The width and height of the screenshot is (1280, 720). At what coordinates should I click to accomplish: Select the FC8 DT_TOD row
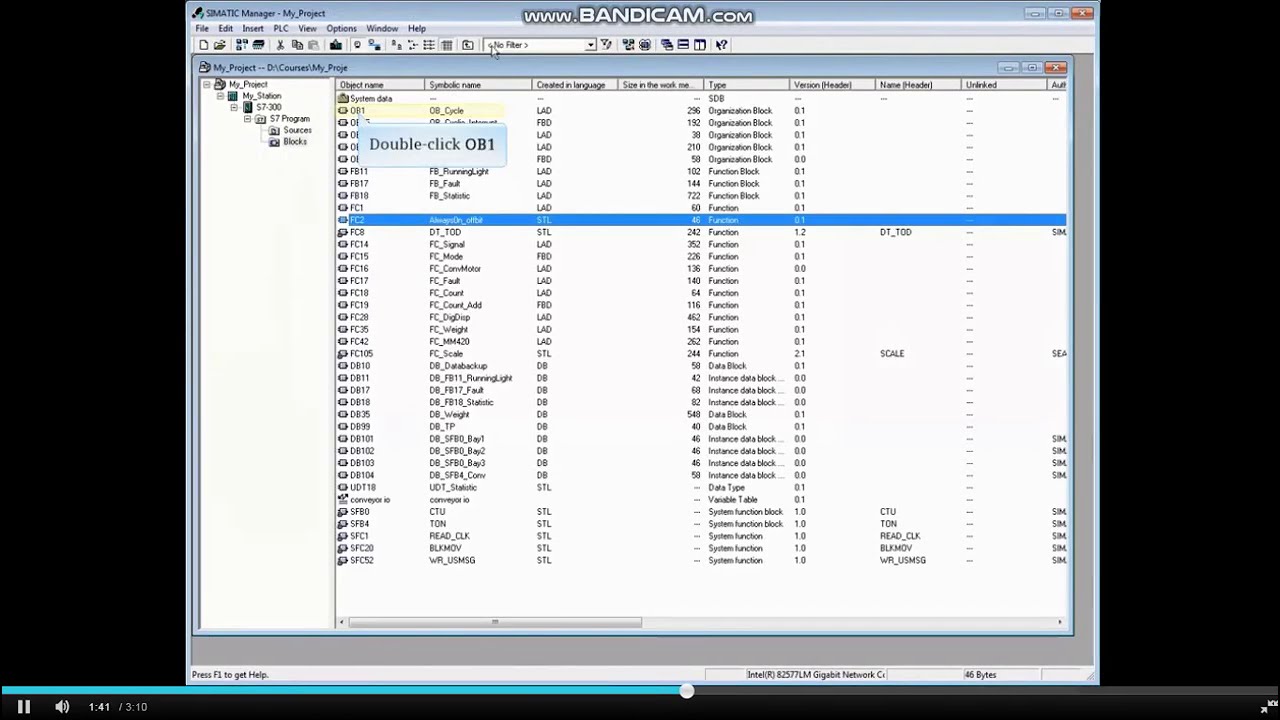pos(701,232)
